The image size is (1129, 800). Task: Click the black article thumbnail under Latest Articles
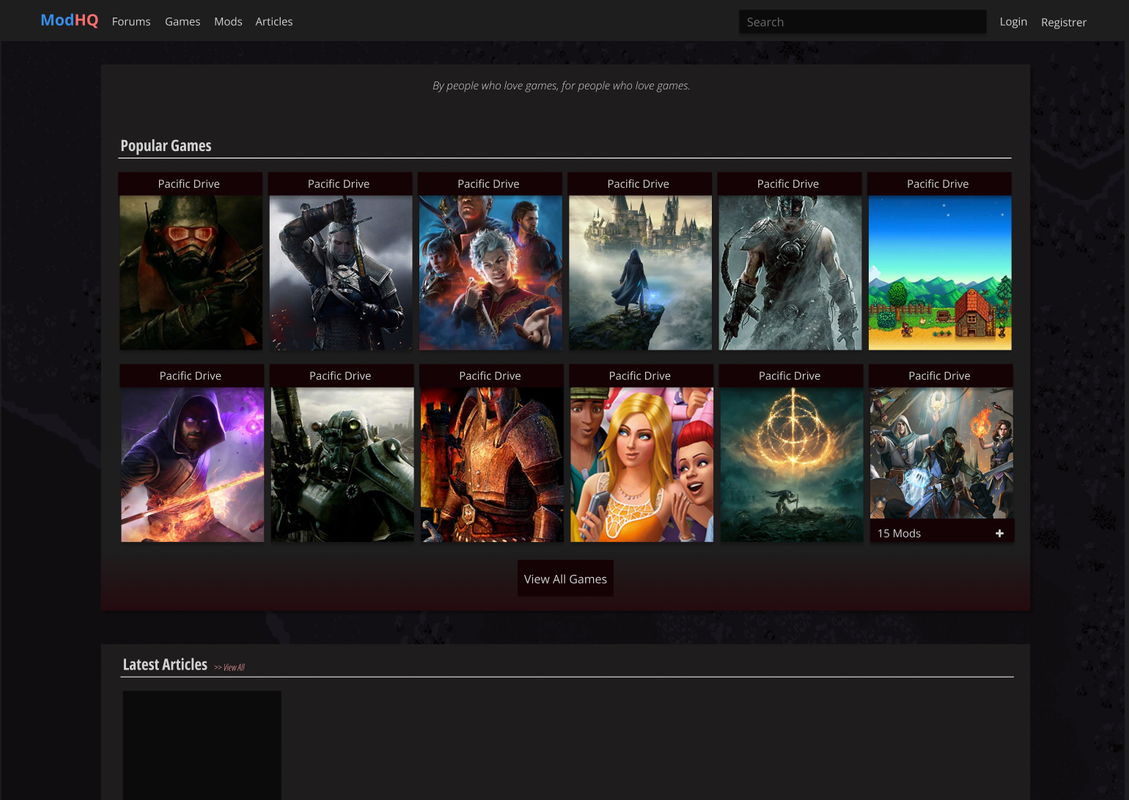tap(202, 745)
